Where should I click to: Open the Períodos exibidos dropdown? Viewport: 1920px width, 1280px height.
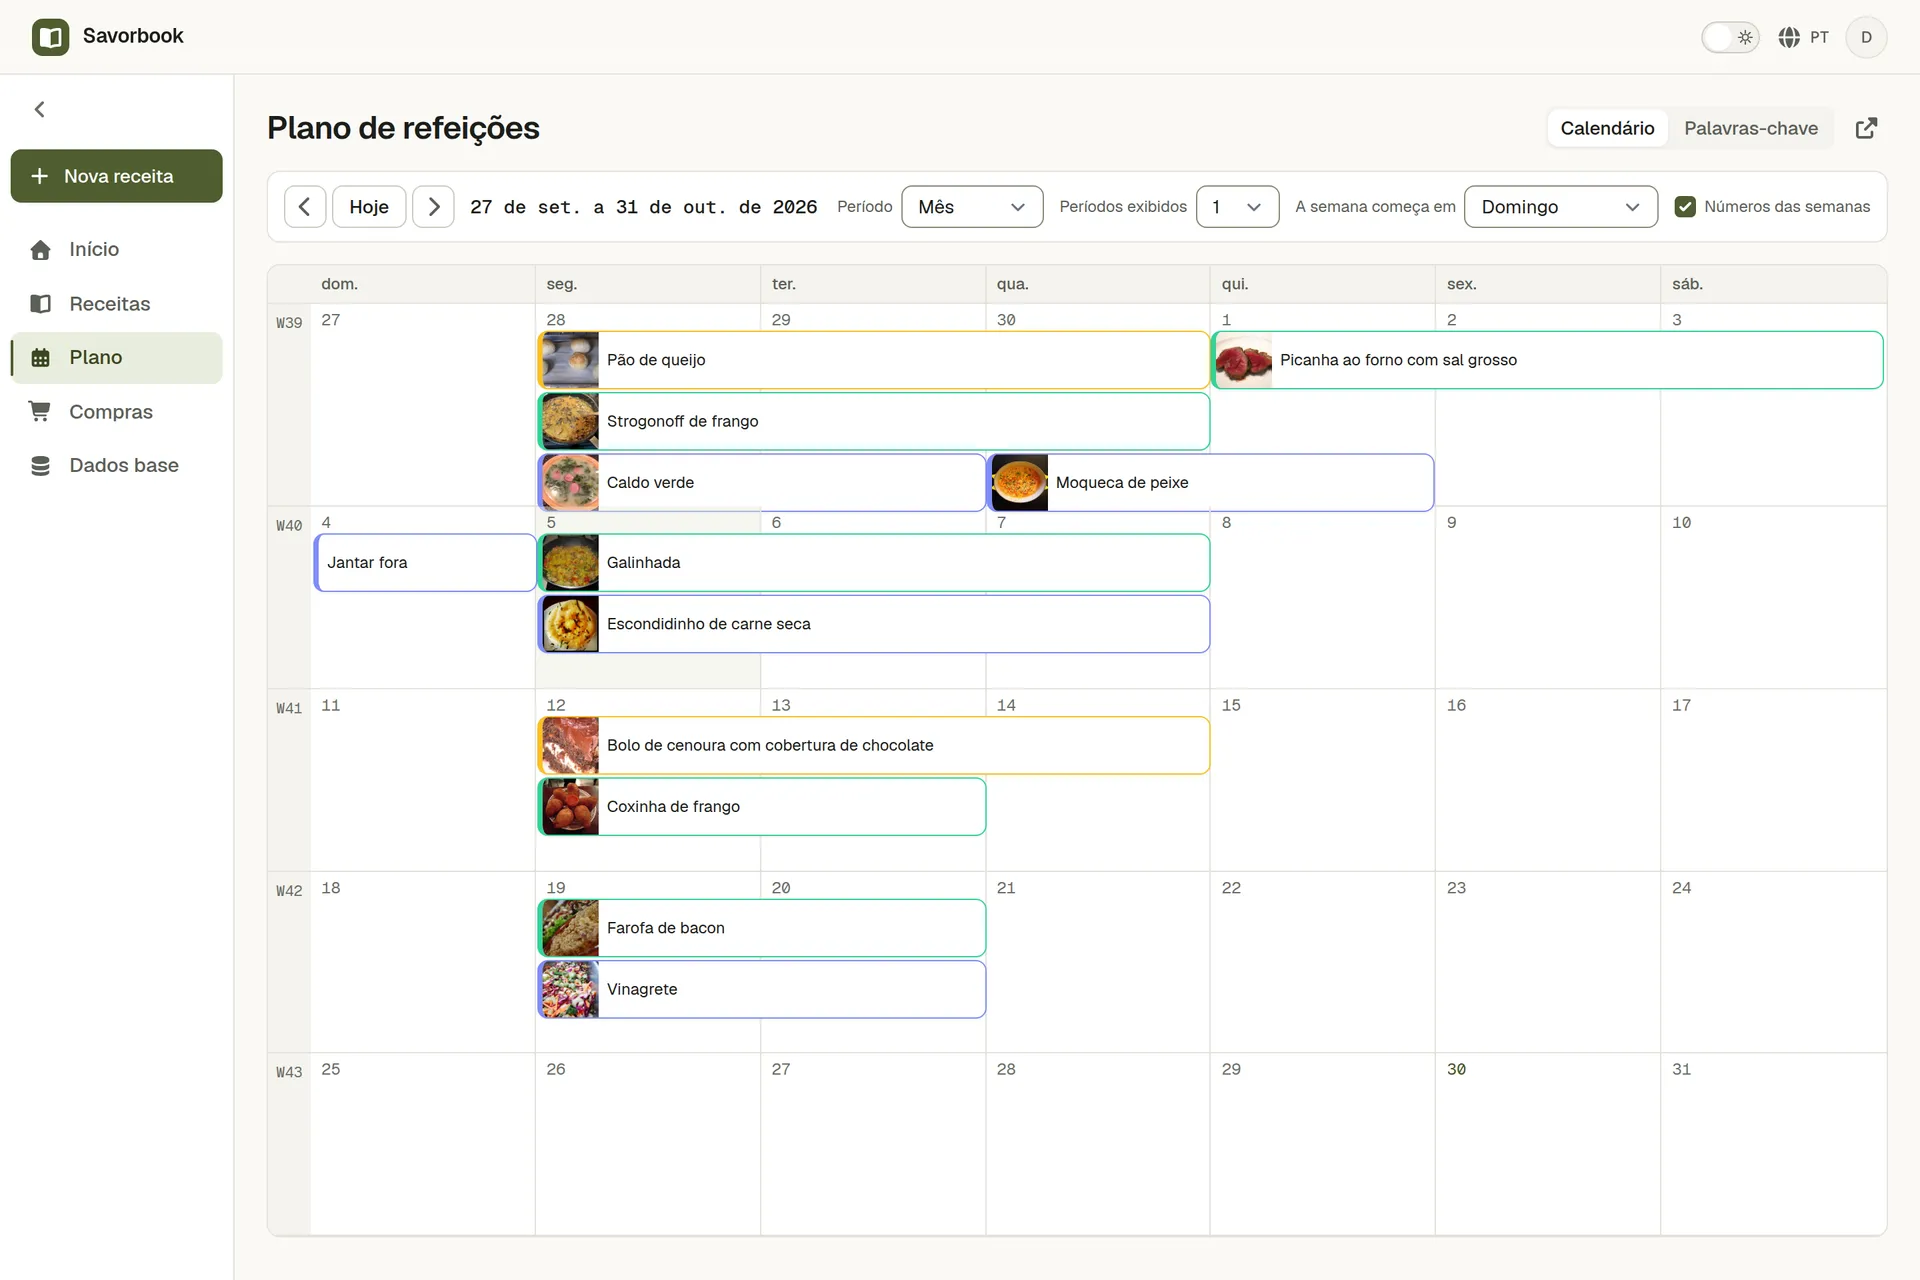tap(1237, 207)
